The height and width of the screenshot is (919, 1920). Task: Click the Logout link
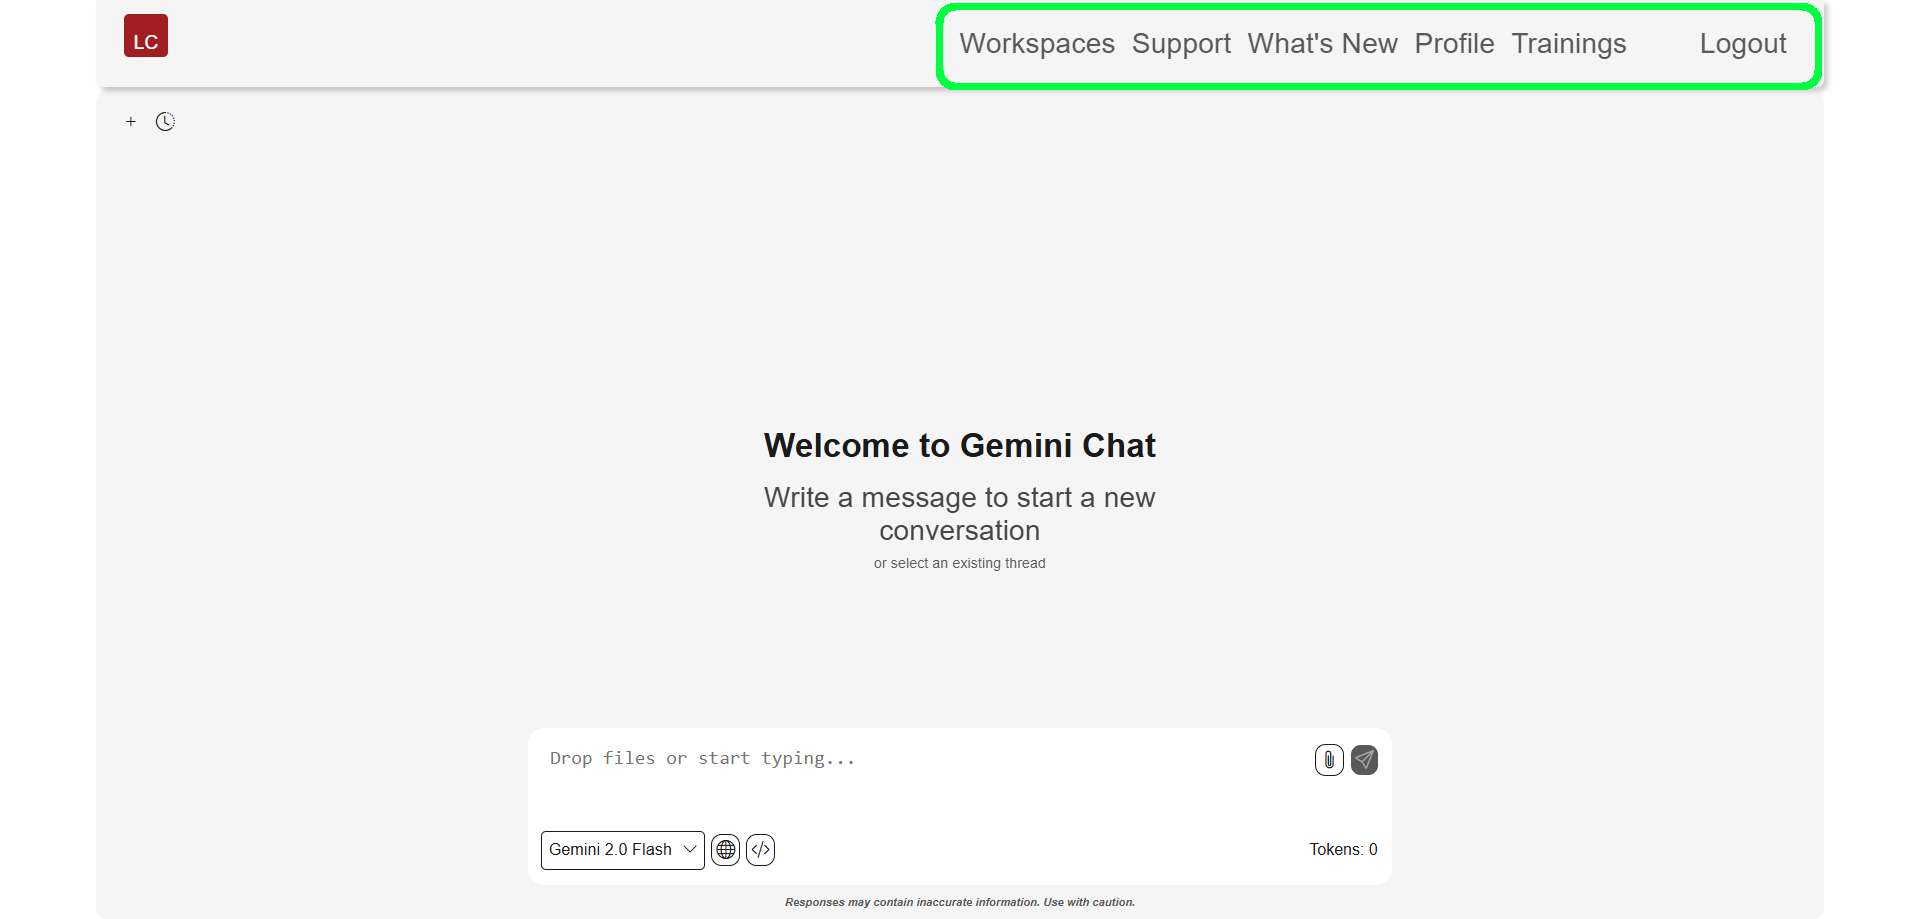tap(1743, 44)
